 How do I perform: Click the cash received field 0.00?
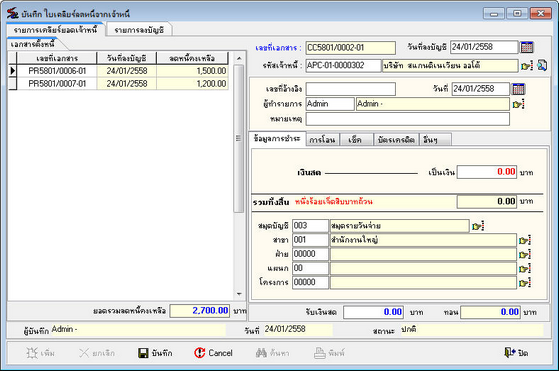pyautogui.click(x=373, y=312)
